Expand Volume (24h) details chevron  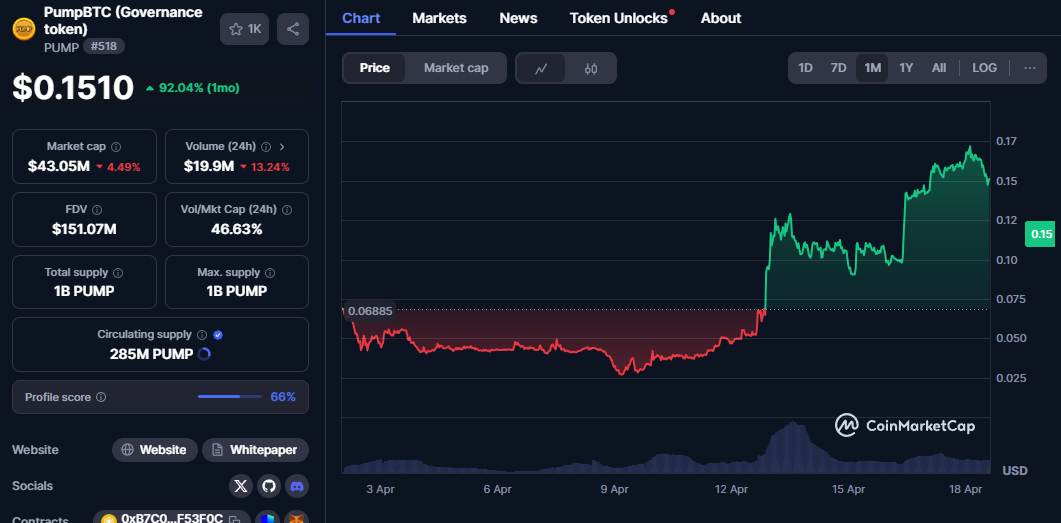click(282, 147)
